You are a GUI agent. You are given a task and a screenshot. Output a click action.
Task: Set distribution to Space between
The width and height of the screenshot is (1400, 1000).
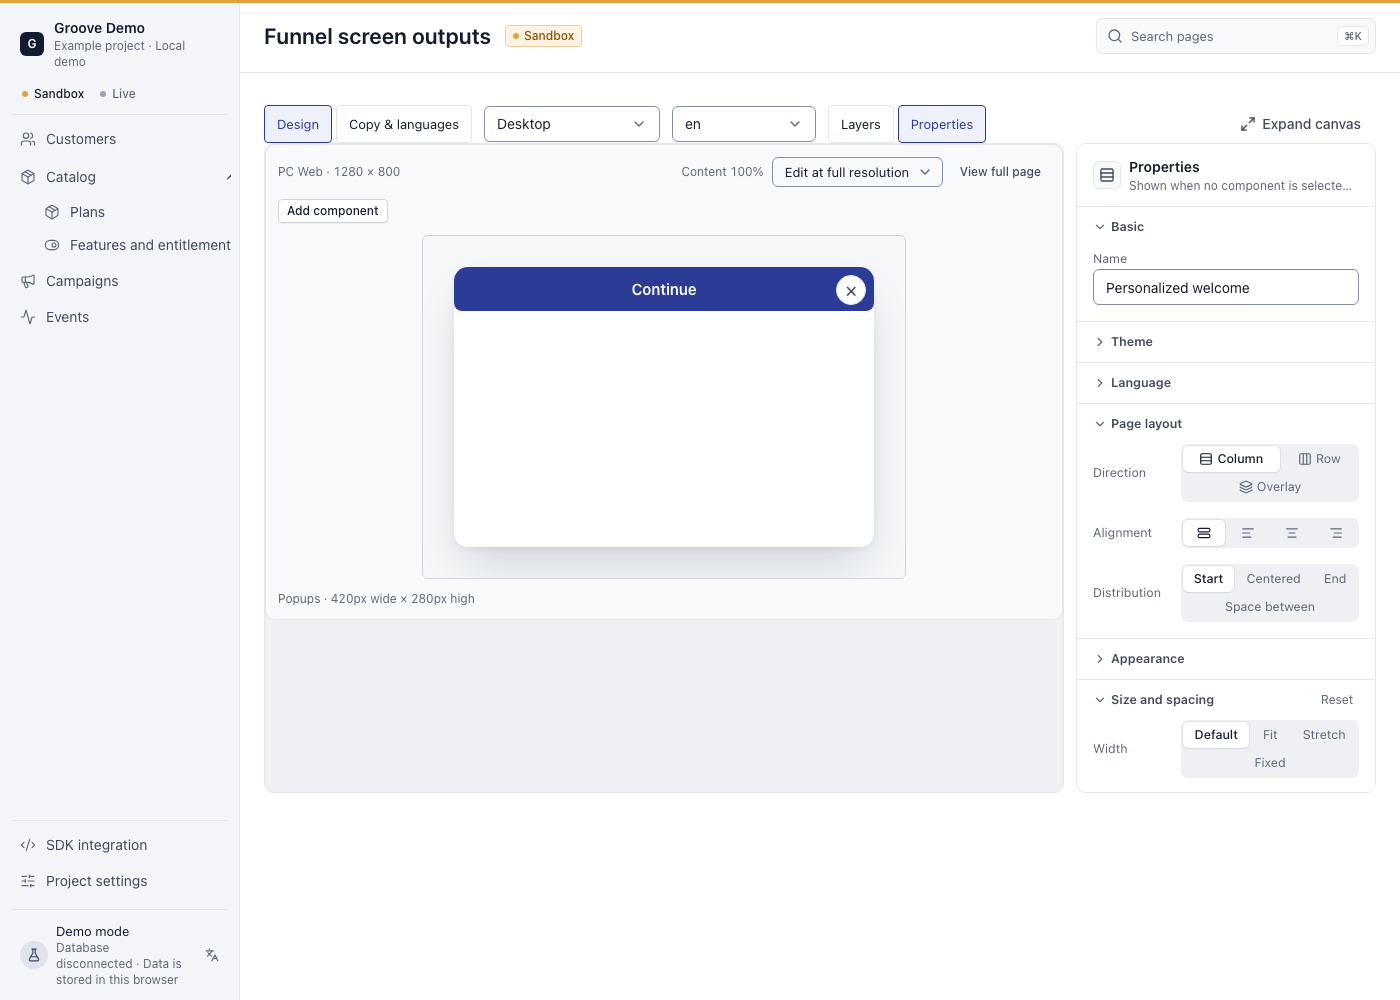(x=1270, y=607)
